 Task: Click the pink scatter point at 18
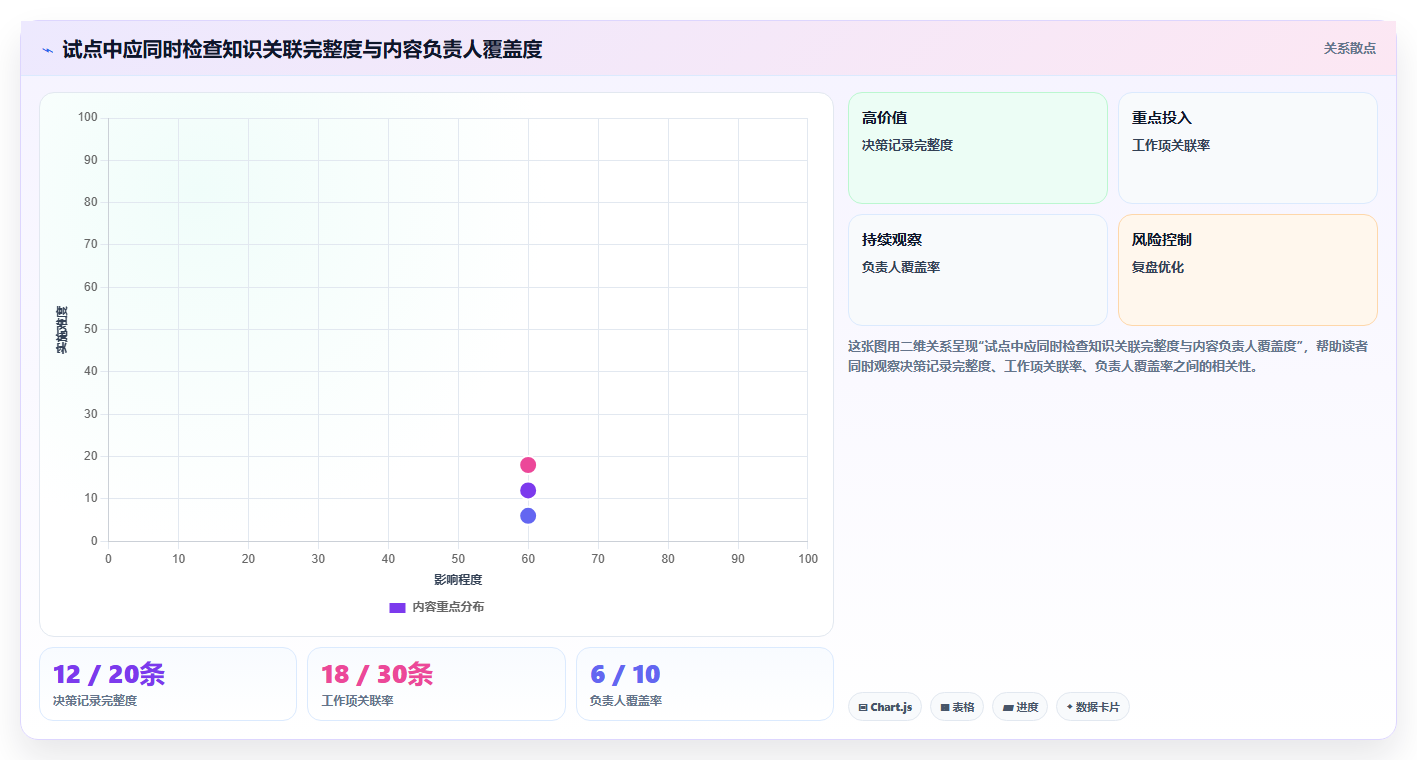click(x=528, y=465)
